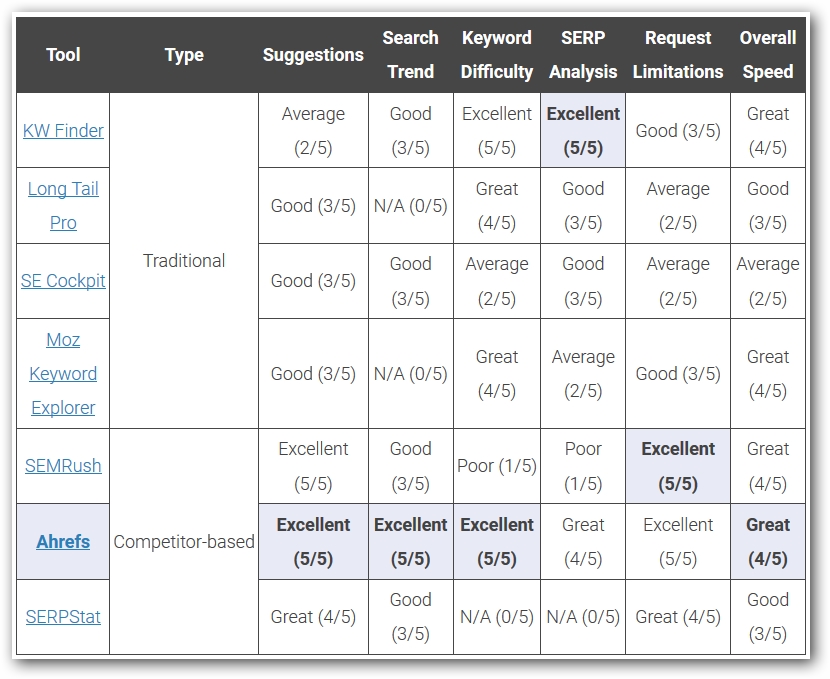The height and width of the screenshot is (679, 830).
Task: Click the Request Limitations column header
Action: click(x=678, y=55)
